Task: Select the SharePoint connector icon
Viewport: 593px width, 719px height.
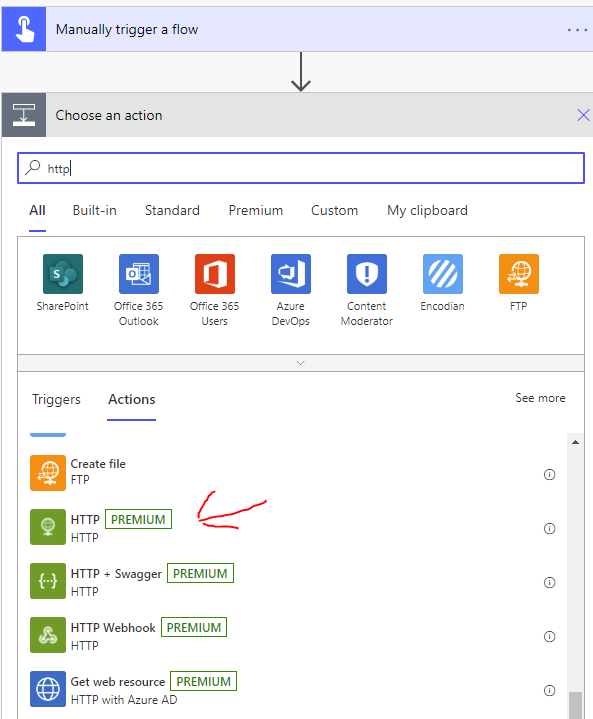Action: coord(63,274)
